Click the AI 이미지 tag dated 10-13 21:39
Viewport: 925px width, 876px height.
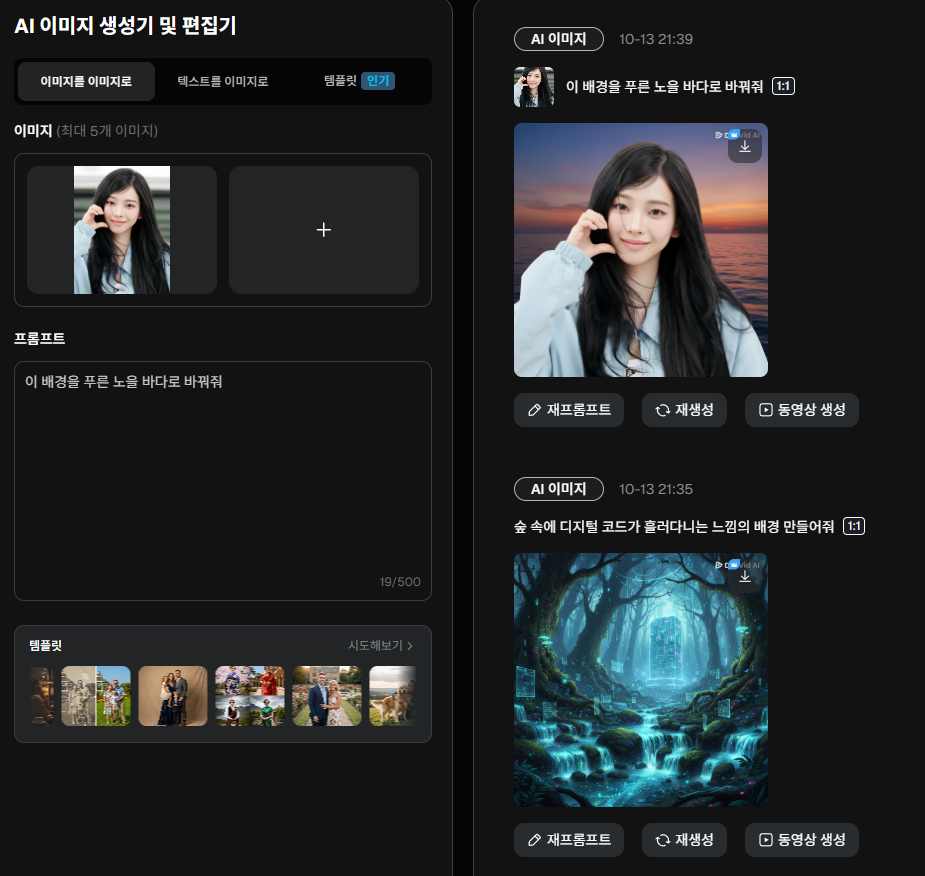tap(559, 39)
